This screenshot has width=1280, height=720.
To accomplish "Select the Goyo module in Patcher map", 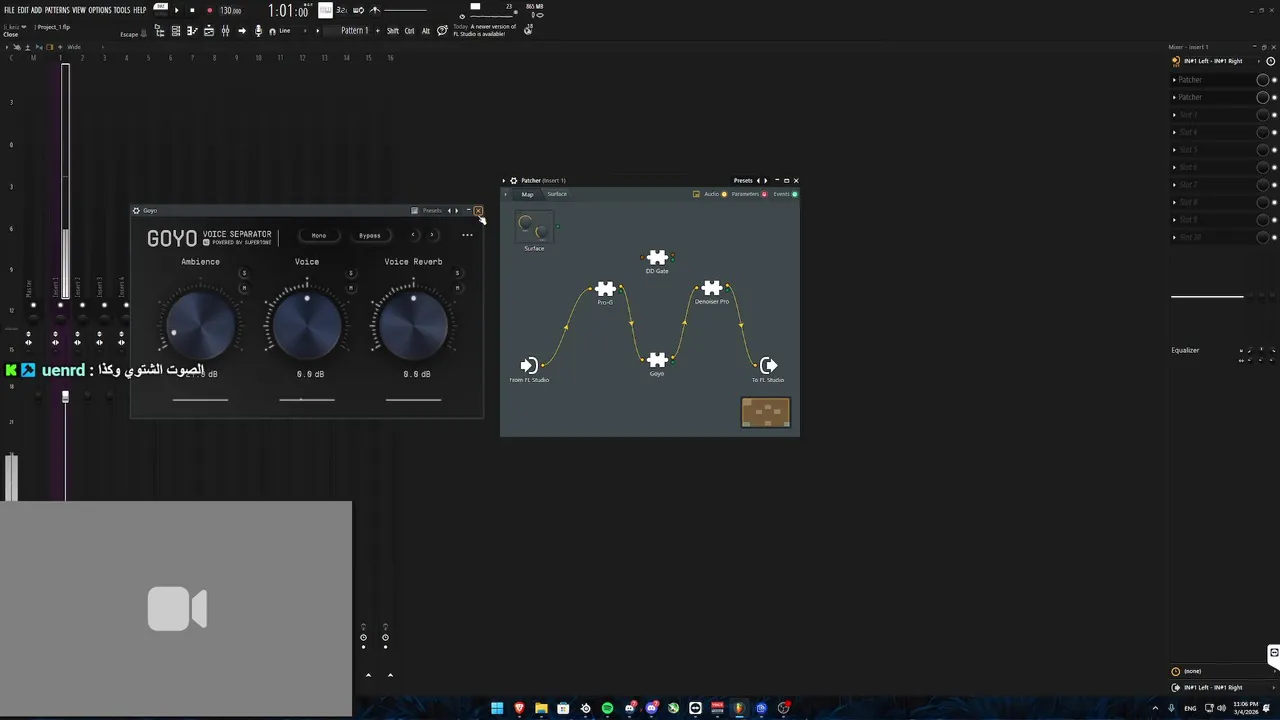I will (657, 360).
